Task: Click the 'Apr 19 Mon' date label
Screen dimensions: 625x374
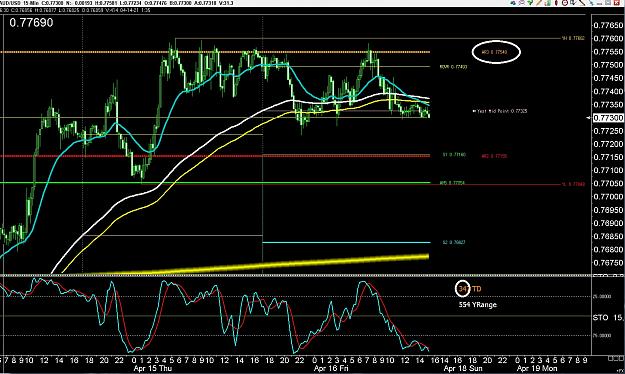Action: click(x=537, y=368)
